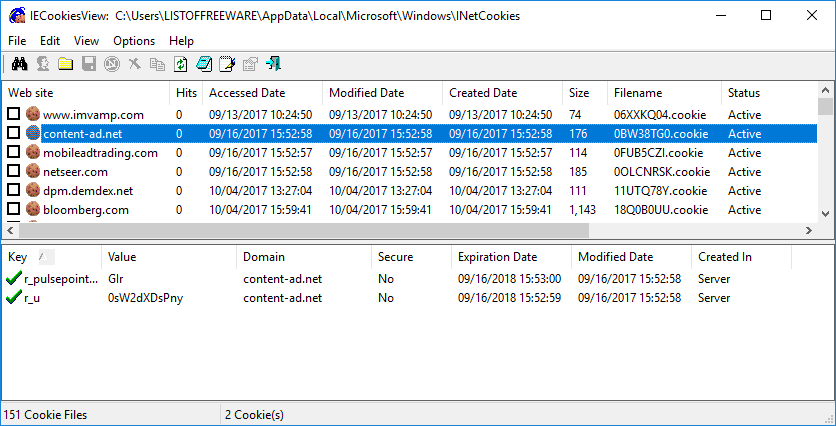Check the www.imvamp.com checkbox
The width and height of the screenshot is (836, 426).
pos(14,114)
